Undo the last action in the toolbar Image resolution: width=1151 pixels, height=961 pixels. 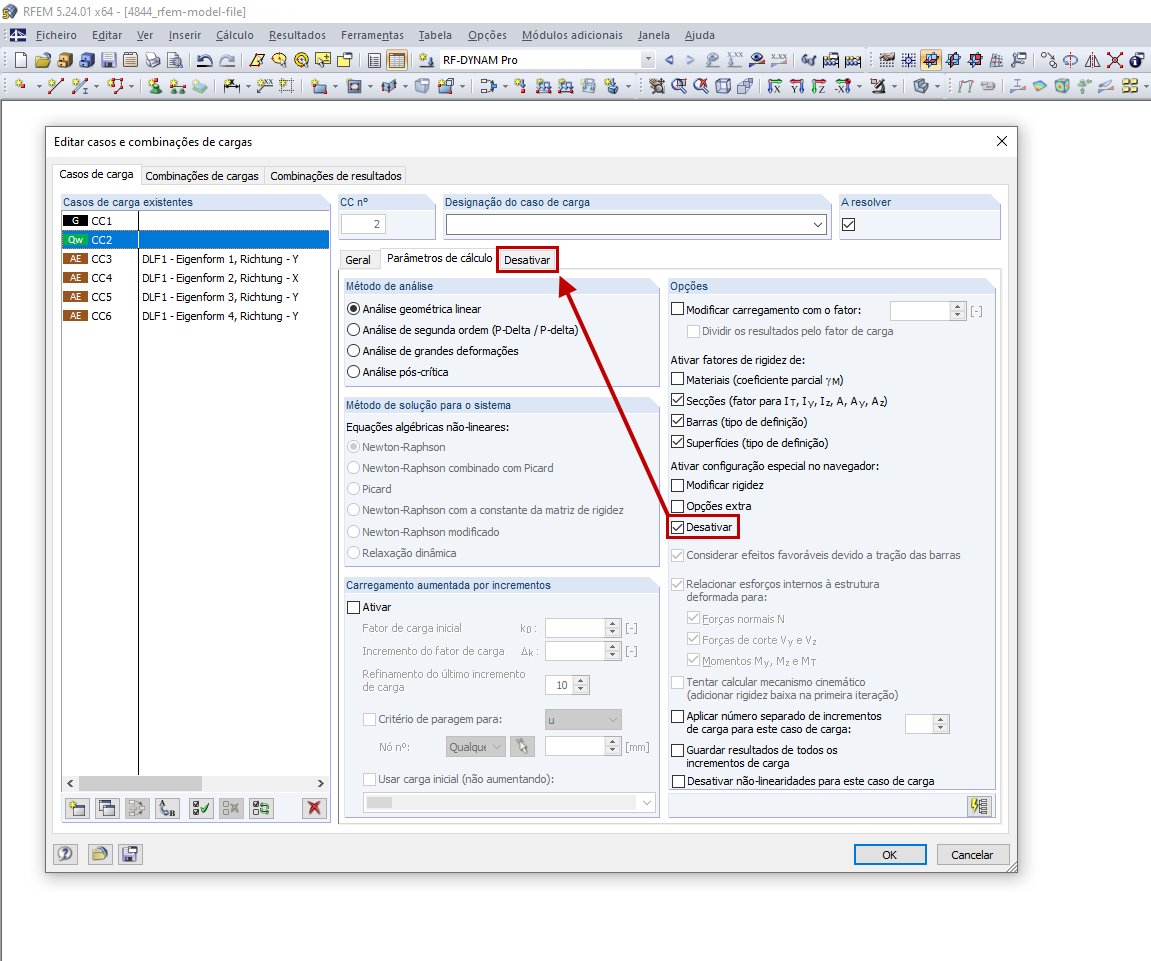point(205,60)
